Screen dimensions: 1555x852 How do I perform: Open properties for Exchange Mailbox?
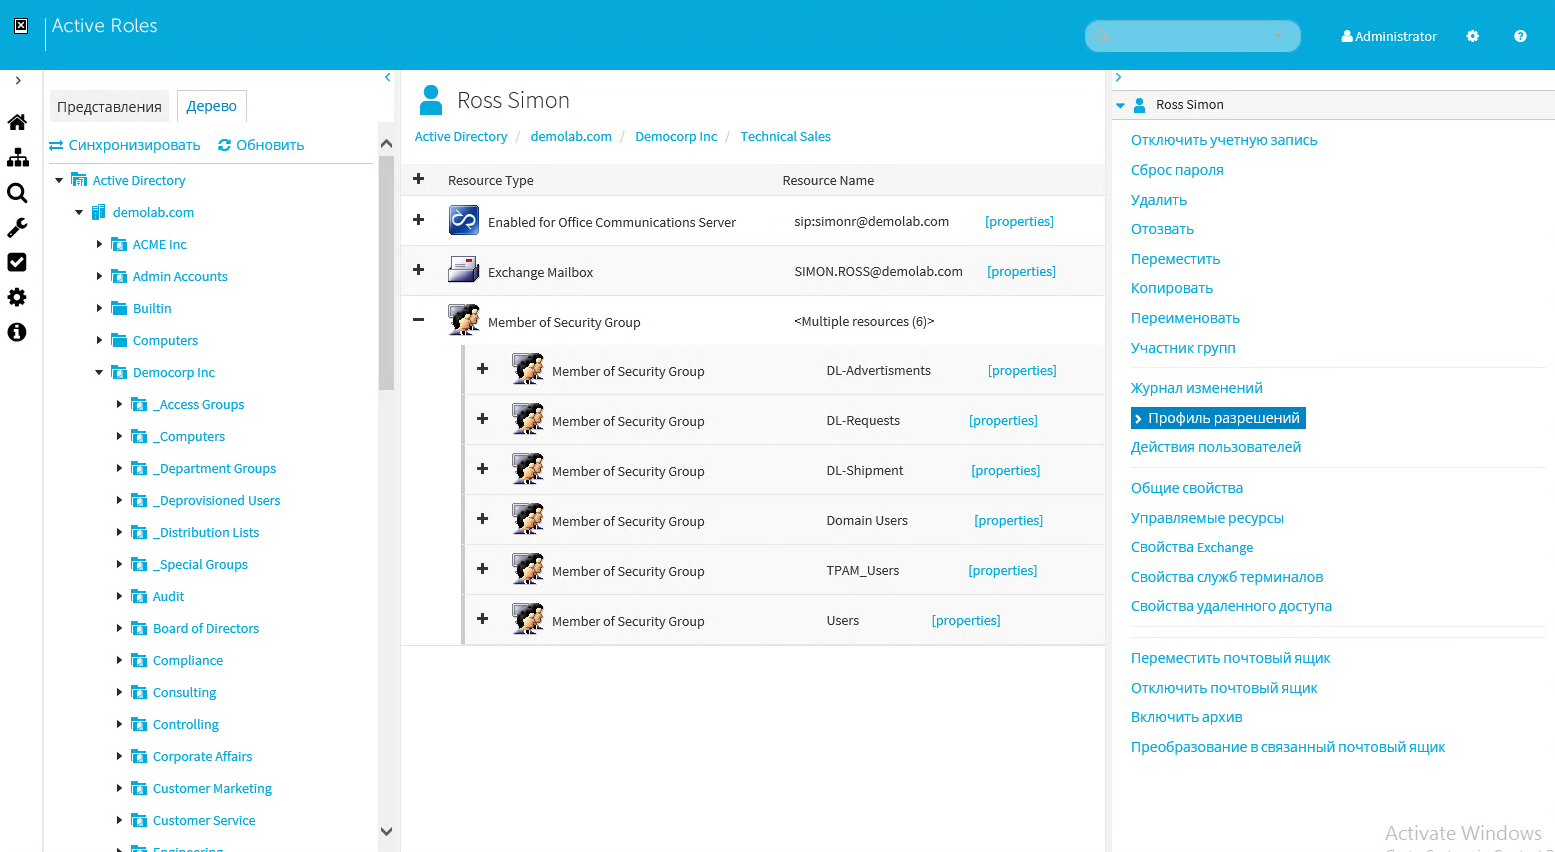(1021, 271)
